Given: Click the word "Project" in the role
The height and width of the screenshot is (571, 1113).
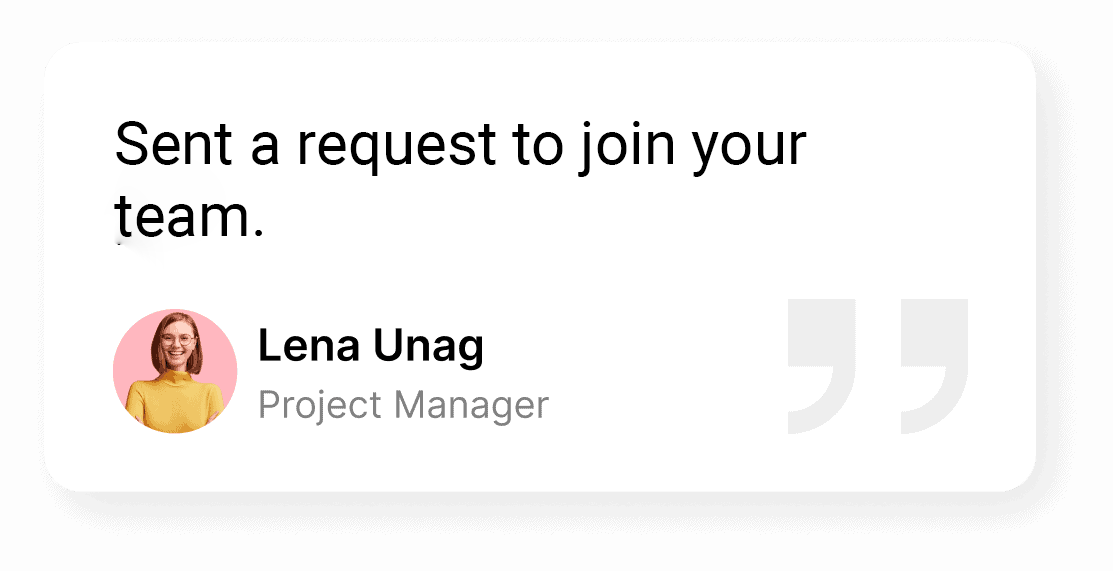Looking at the screenshot, I should tap(320, 407).
